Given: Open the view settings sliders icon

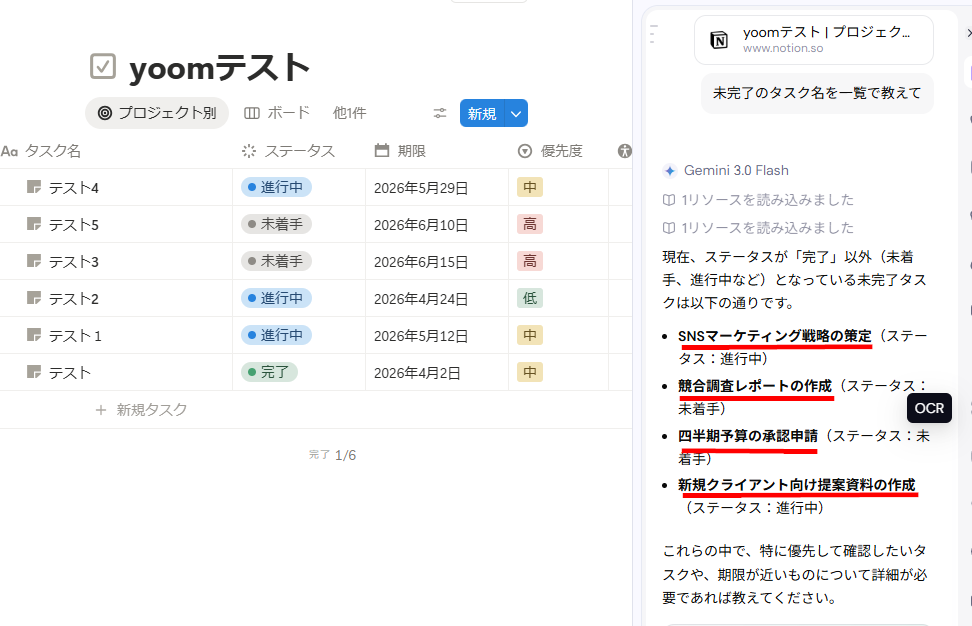Looking at the screenshot, I should pos(440,113).
